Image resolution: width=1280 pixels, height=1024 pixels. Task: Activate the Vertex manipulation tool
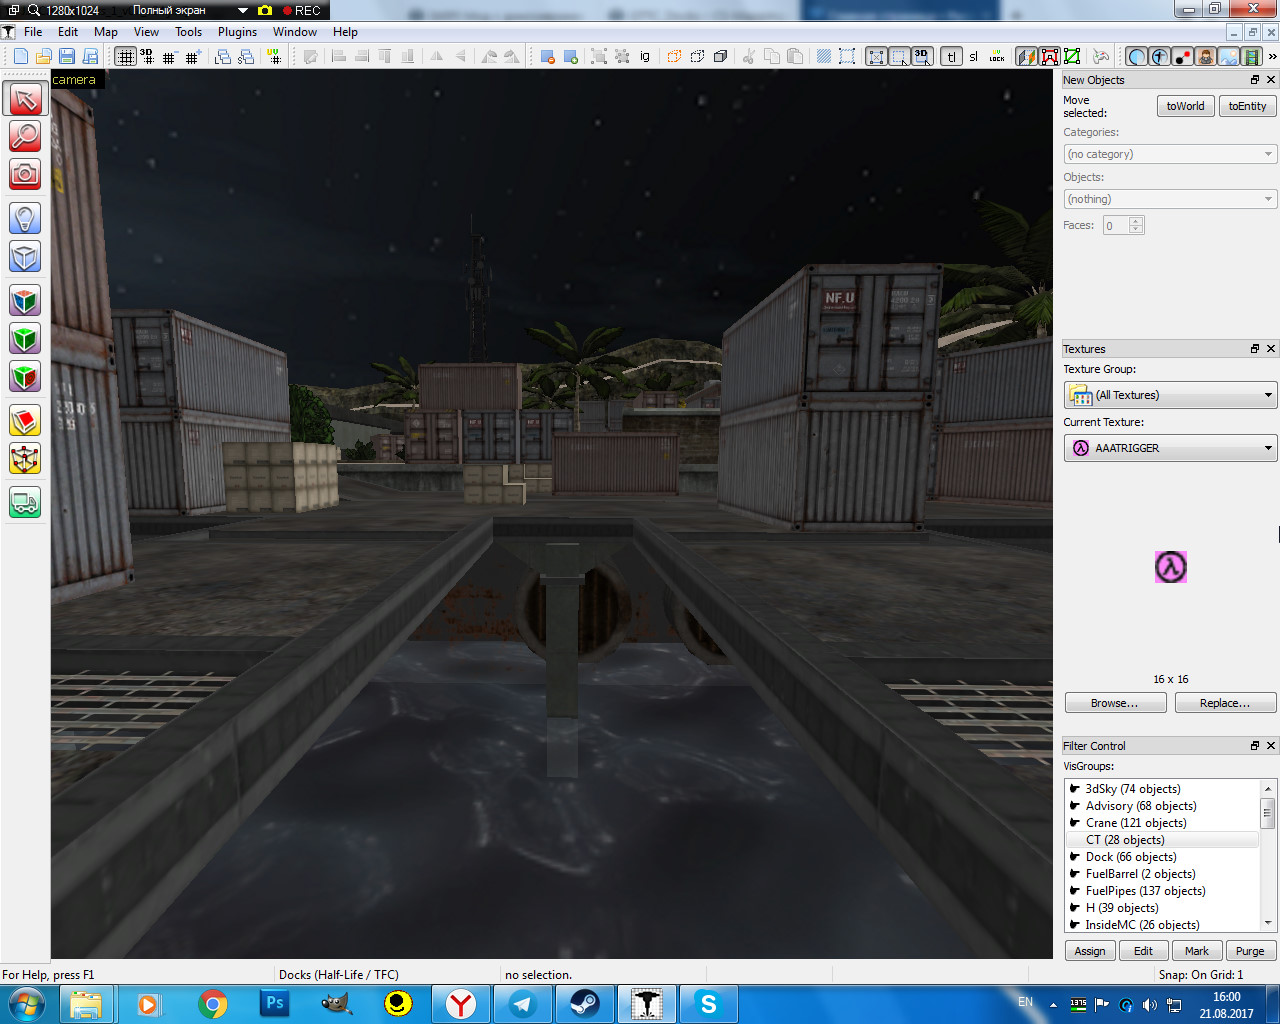(25, 459)
